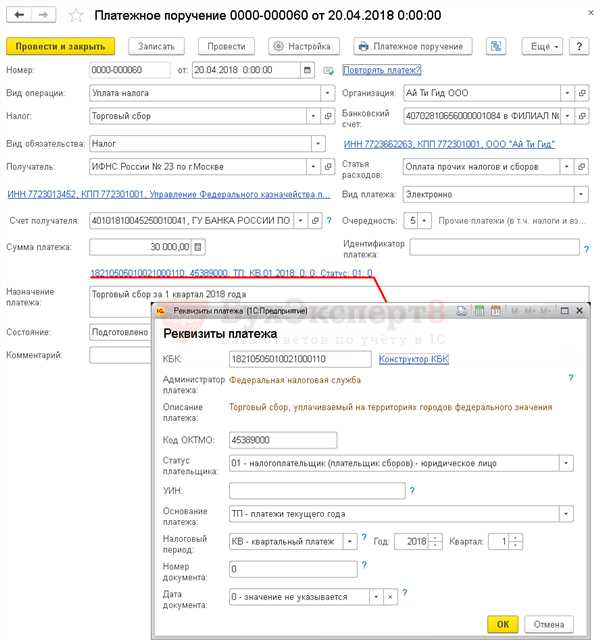Screen dimensions: 600x643
Task: Expand the 'Дата документа' dropdown
Action: point(376,597)
